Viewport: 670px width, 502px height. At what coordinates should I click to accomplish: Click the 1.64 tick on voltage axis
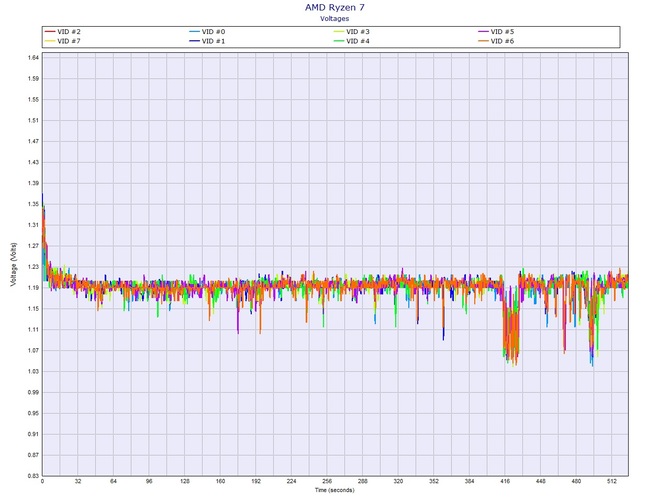tap(33, 58)
